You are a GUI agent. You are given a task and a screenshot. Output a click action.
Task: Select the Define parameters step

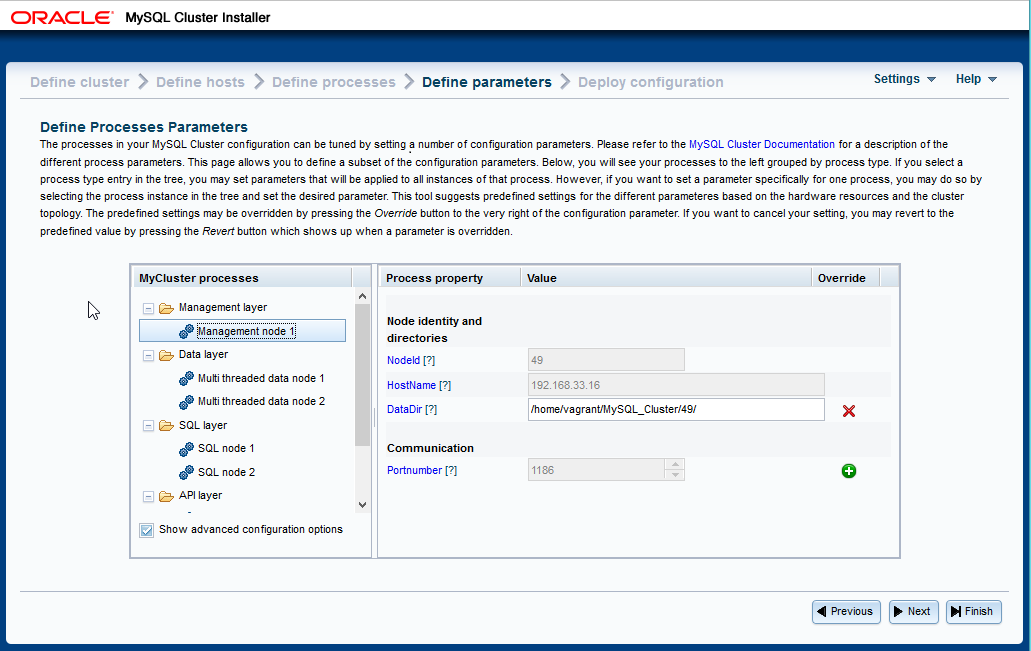click(x=487, y=82)
